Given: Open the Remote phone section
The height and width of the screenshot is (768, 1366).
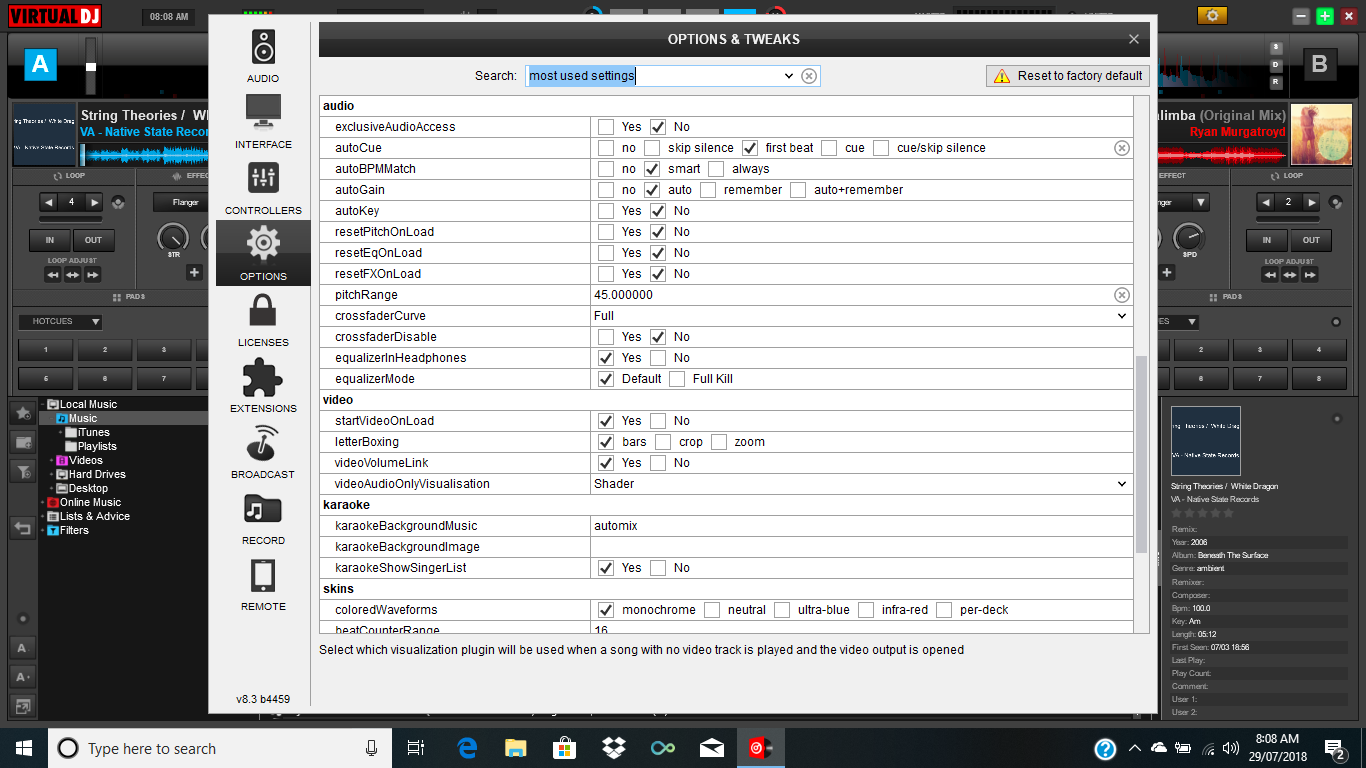Looking at the screenshot, I should [x=263, y=583].
